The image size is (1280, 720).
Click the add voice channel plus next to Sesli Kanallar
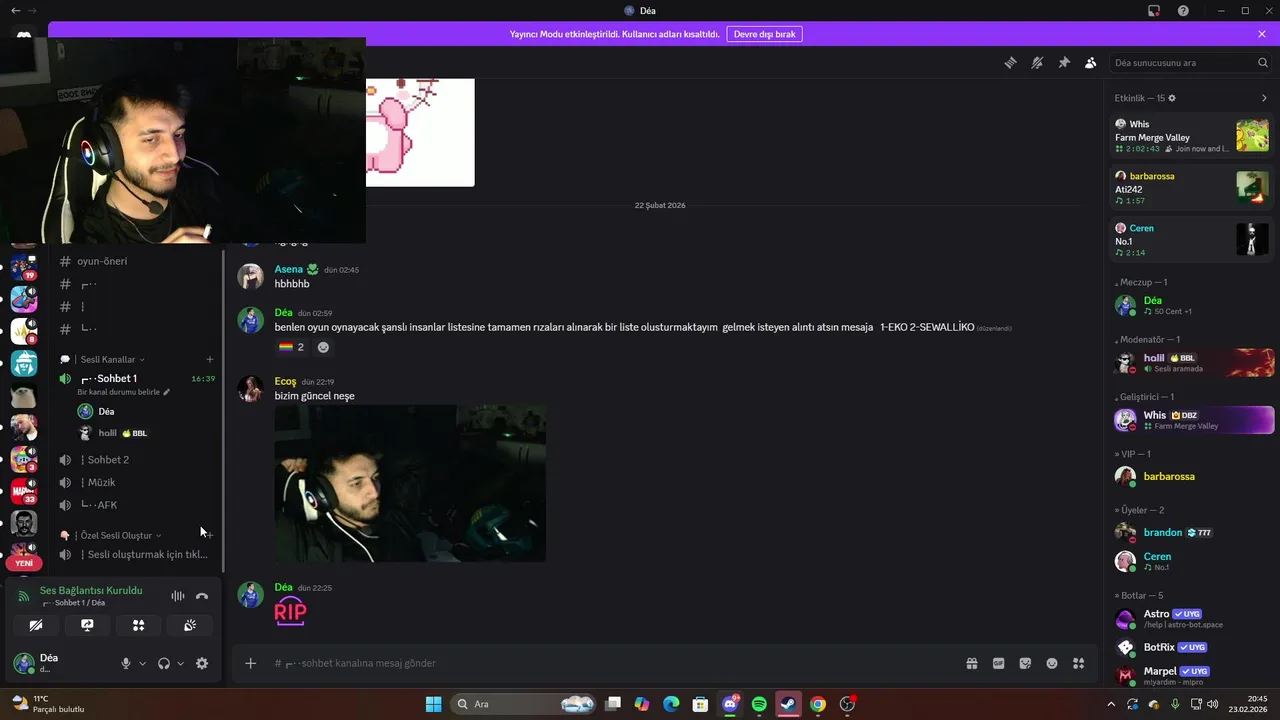[x=209, y=359]
